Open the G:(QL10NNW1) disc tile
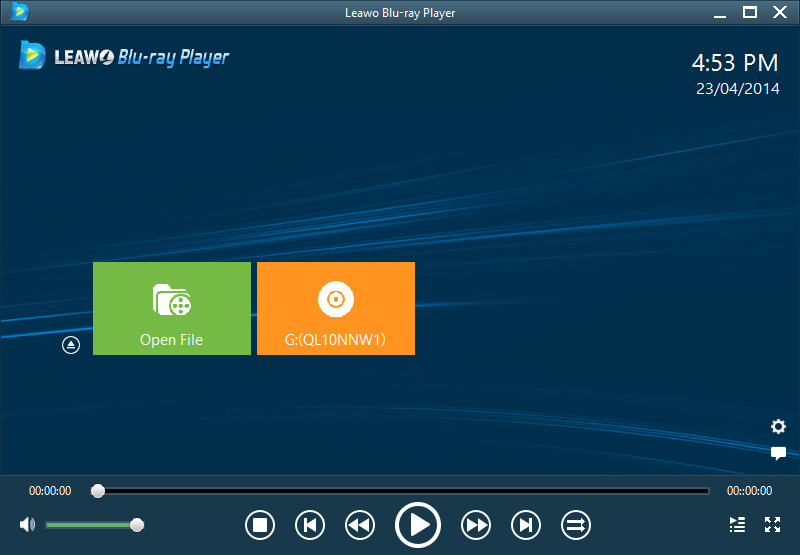800x555 pixels. click(336, 308)
